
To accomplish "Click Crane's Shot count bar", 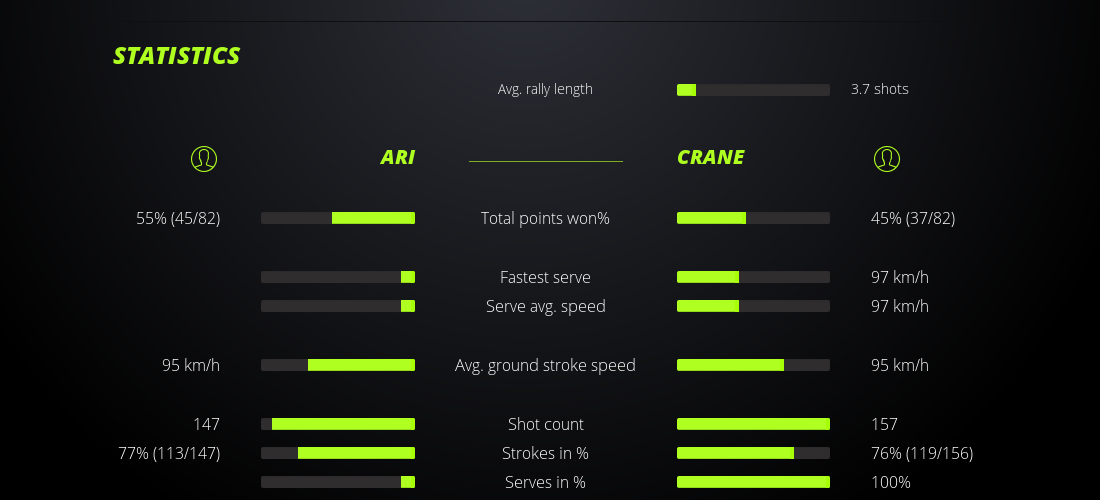I will (753, 424).
